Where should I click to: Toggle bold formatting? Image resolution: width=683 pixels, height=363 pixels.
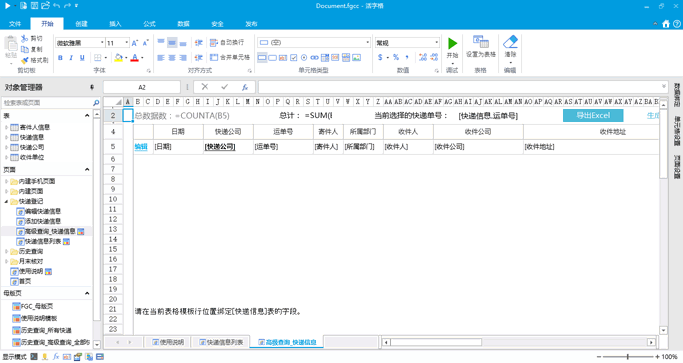pos(60,58)
